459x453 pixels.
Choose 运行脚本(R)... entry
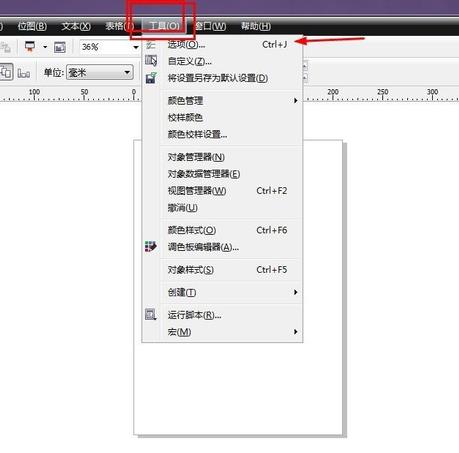click(222, 315)
